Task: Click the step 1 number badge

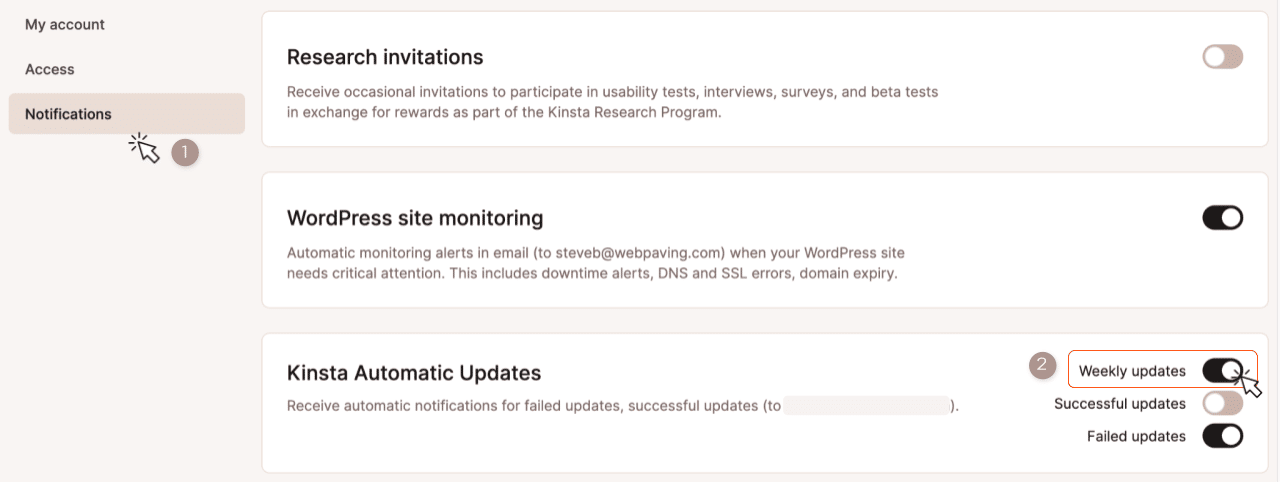Action: click(185, 152)
